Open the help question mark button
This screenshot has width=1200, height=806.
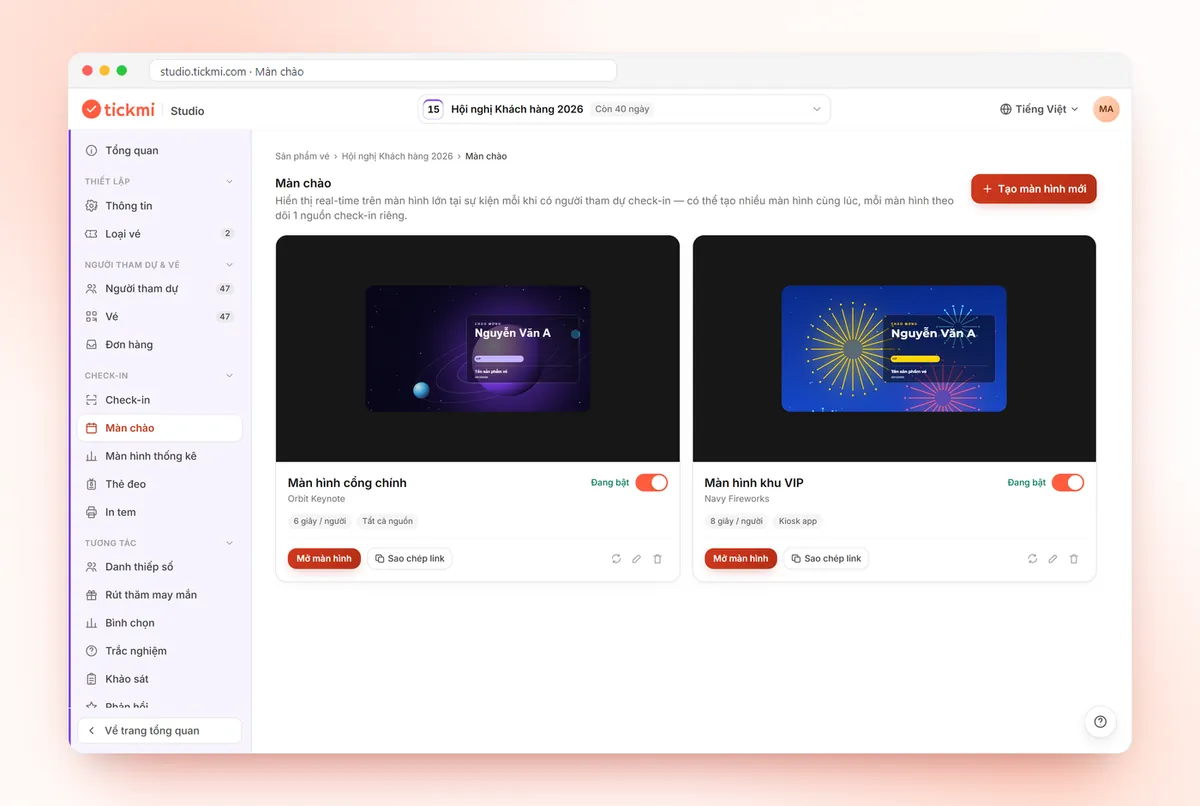pos(1100,722)
